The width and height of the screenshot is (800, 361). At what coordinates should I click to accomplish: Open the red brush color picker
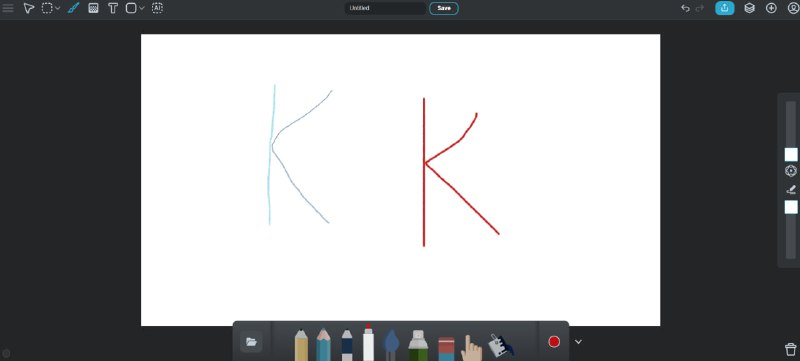tap(554, 342)
